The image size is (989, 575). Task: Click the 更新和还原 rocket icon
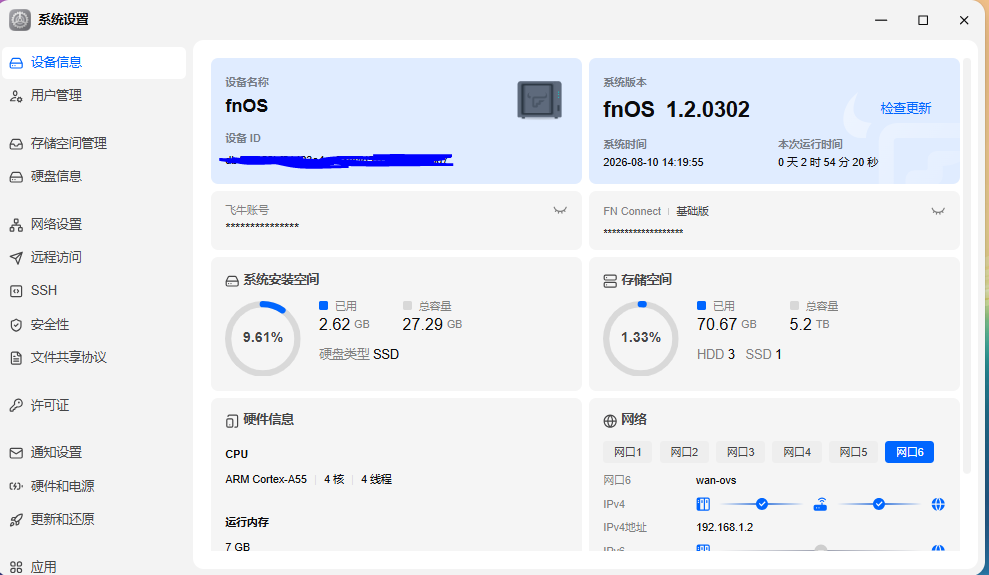16,520
